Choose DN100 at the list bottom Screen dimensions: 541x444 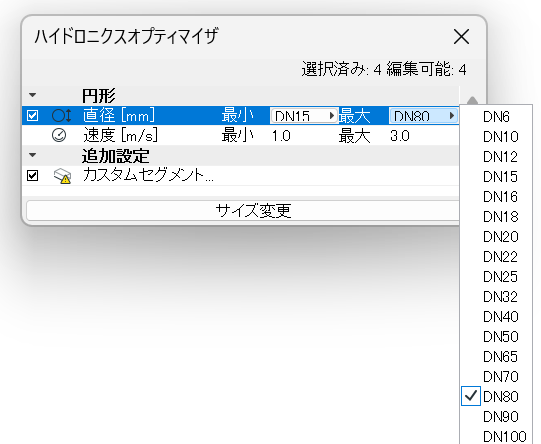click(496, 436)
